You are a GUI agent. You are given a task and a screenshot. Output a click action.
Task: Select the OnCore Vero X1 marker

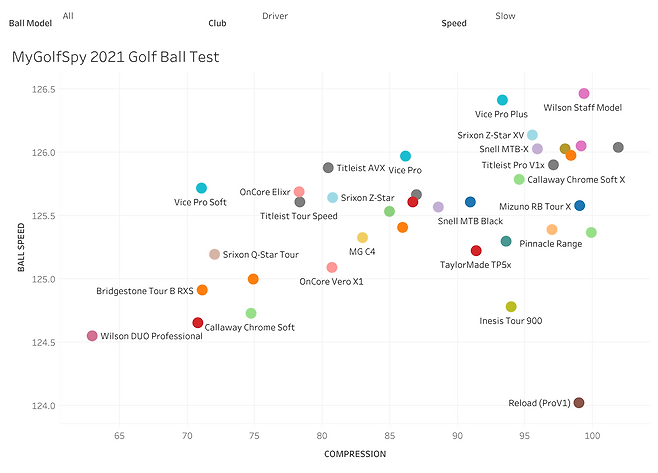[x=332, y=267]
